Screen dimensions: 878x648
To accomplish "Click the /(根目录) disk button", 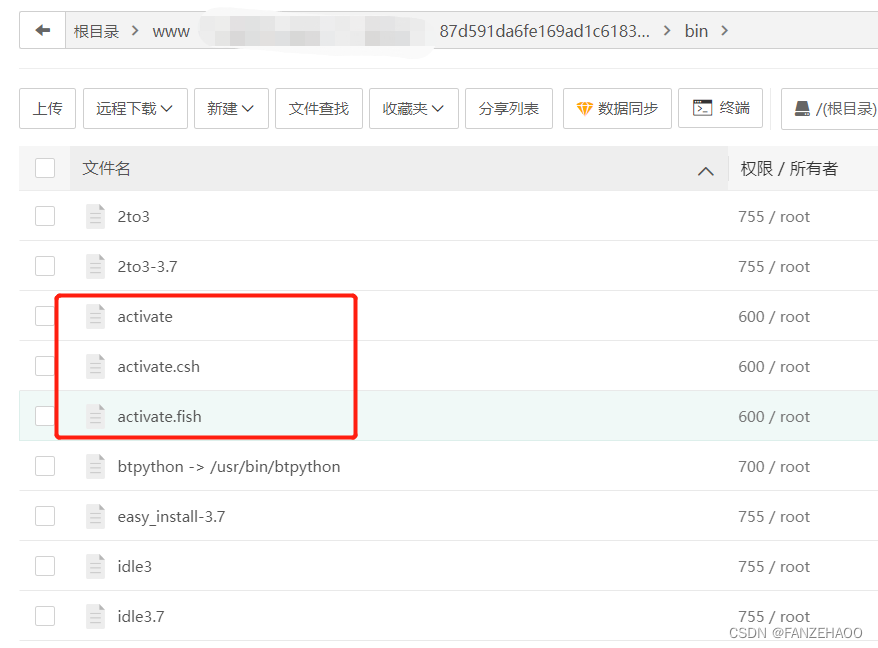I will [x=830, y=109].
